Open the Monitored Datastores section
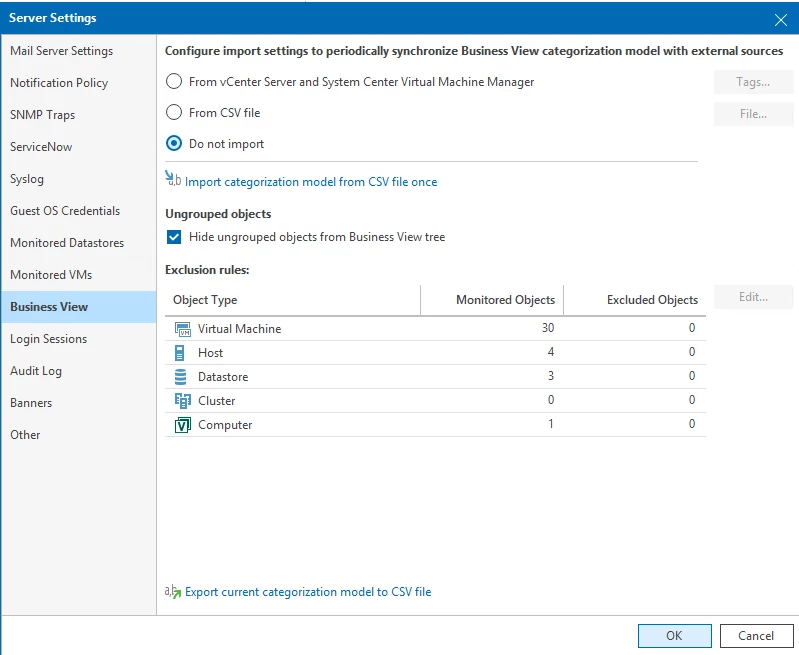Viewport: 799px width, 655px height. tap(67, 243)
